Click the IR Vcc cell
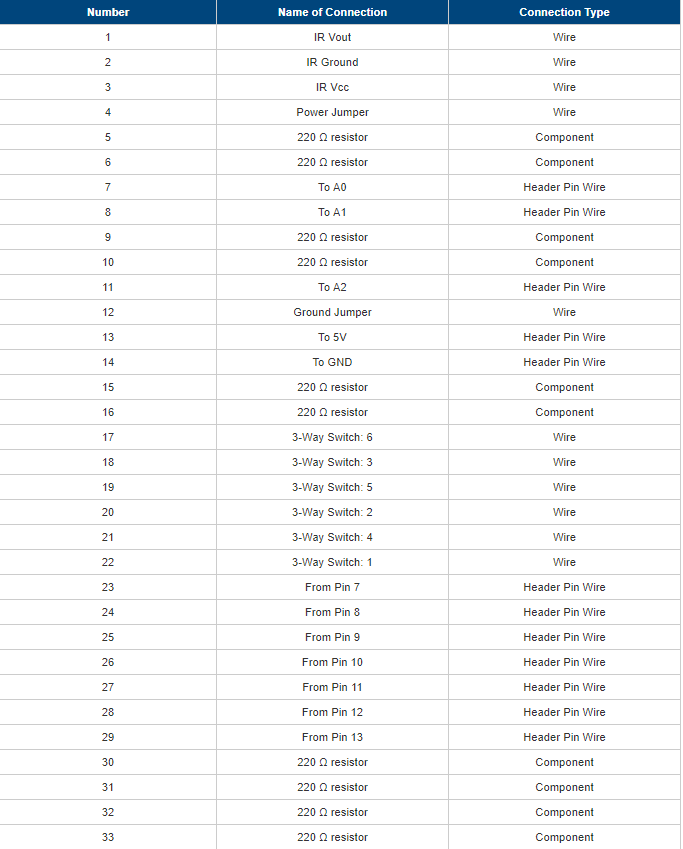This screenshot has height=849, width=683. (x=332, y=87)
